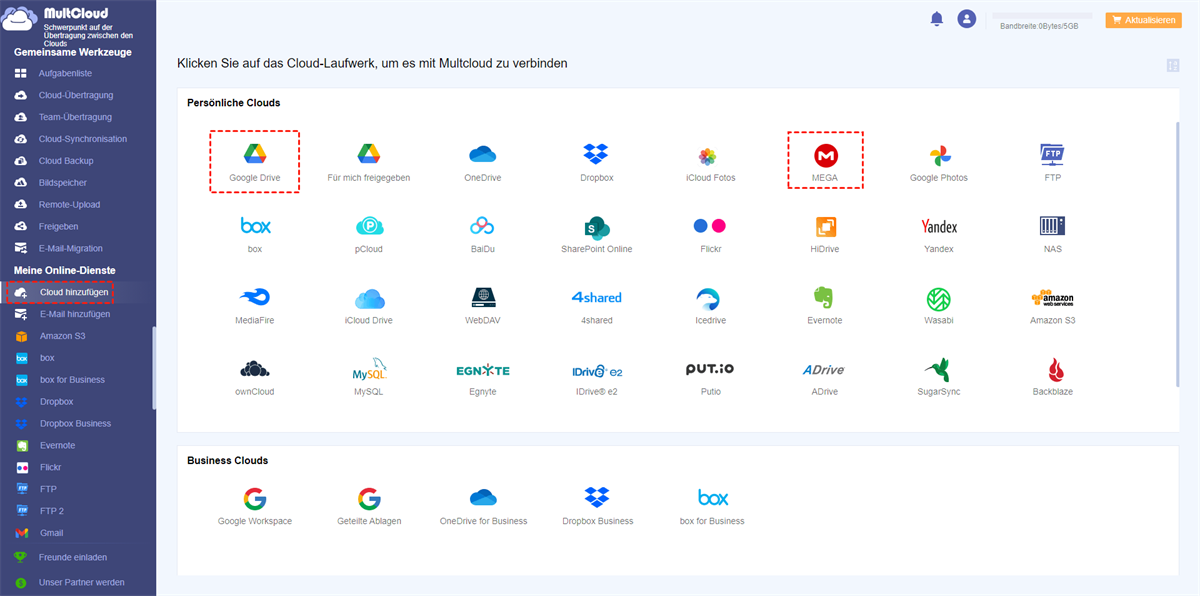Choose Evernote in personal clouds grid
This screenshot has width=1200, height=596.
pos(825,298)
